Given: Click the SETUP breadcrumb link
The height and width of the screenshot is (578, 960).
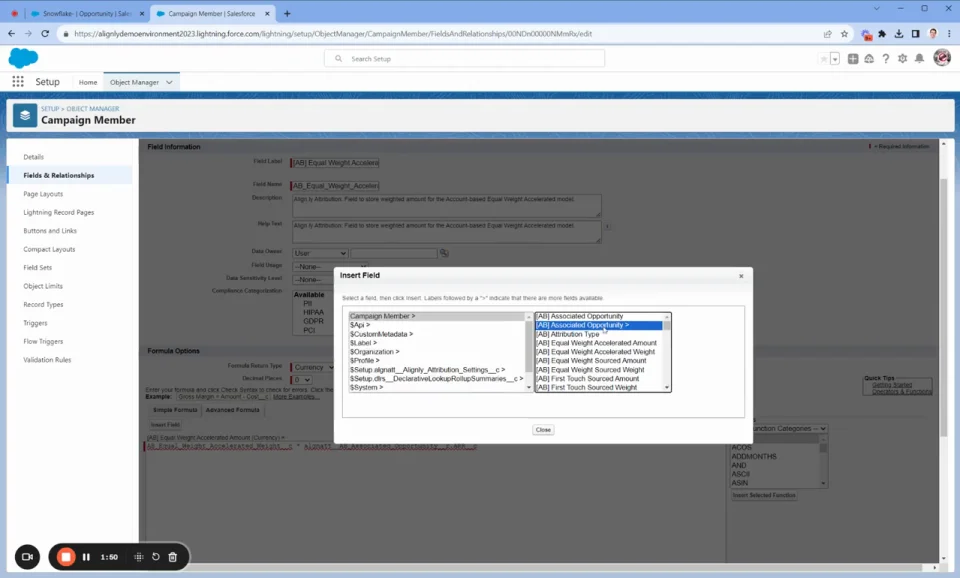Looking at the screenshot, I should click(50, 108).
